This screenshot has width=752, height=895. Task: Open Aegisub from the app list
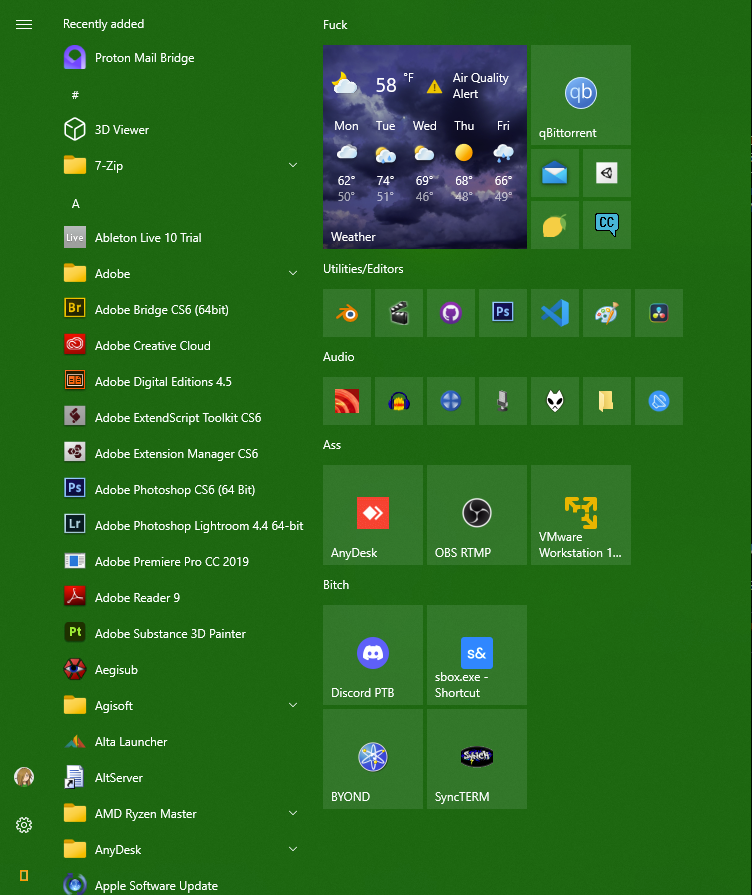[x=183, y=670]
